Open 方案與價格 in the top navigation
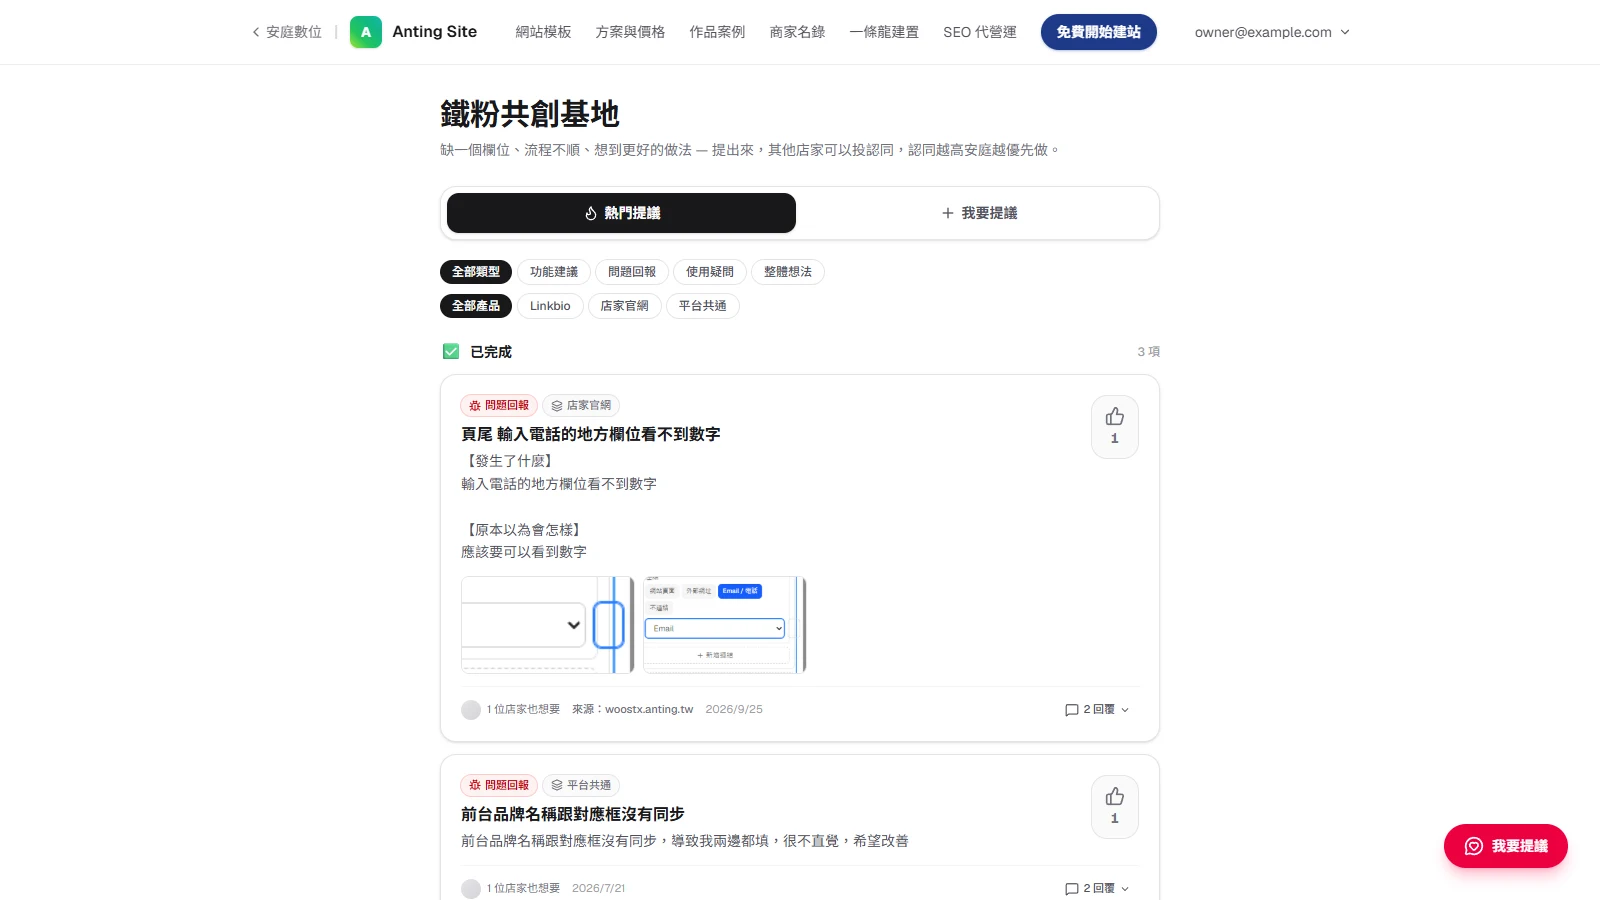The width and height of the screenshot is (1600, 900). (x=630, y=32)
